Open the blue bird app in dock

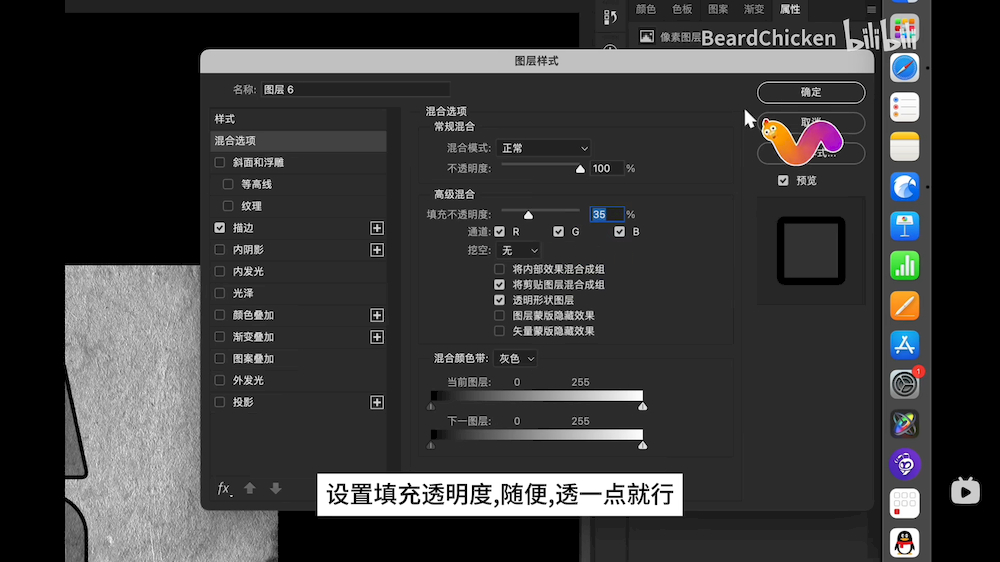pyautogui.click(x=904, y=187)
